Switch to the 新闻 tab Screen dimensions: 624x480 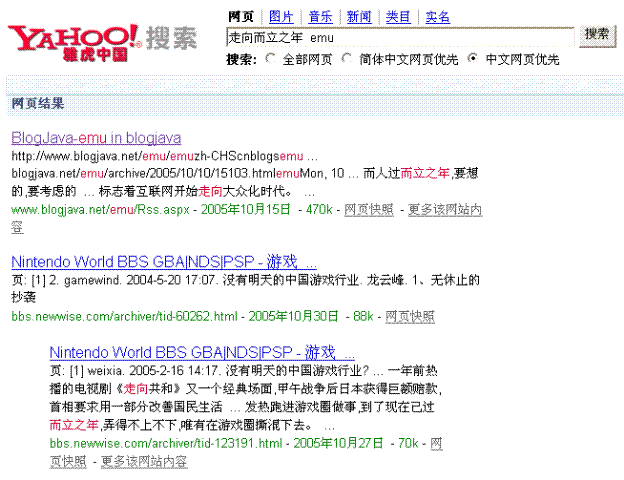pyautogui.click(x=359, y=17)
